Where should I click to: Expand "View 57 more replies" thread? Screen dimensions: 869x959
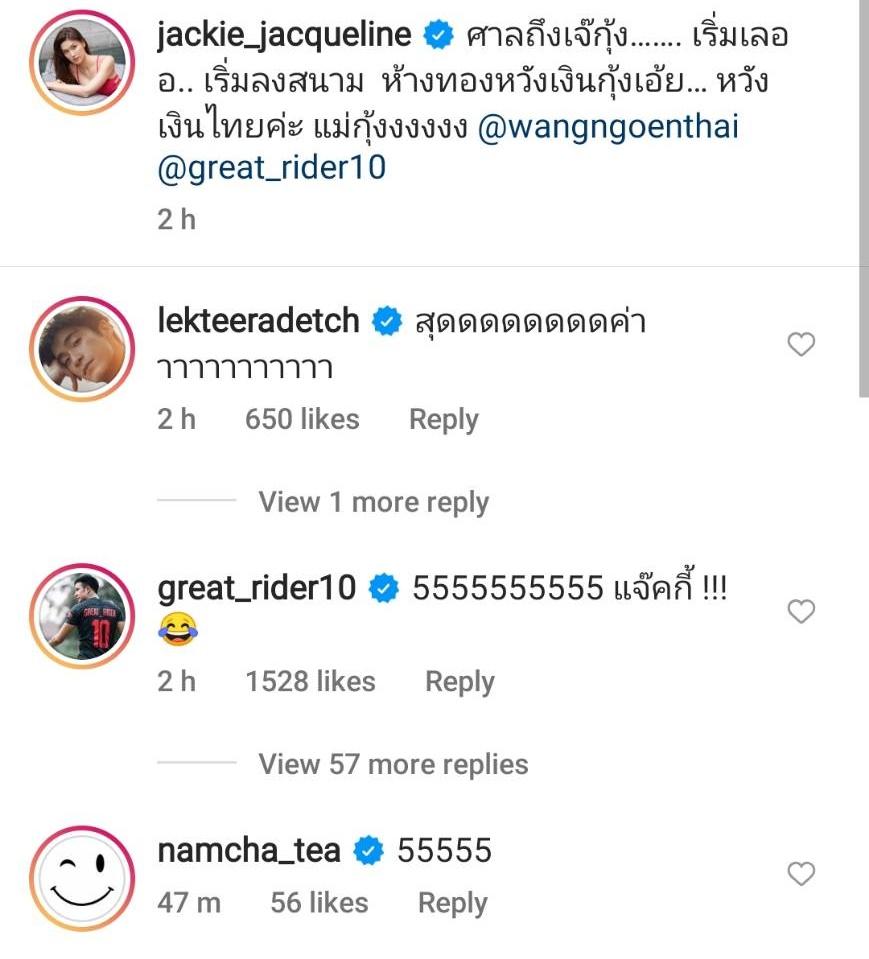click(x=393, y=765)
